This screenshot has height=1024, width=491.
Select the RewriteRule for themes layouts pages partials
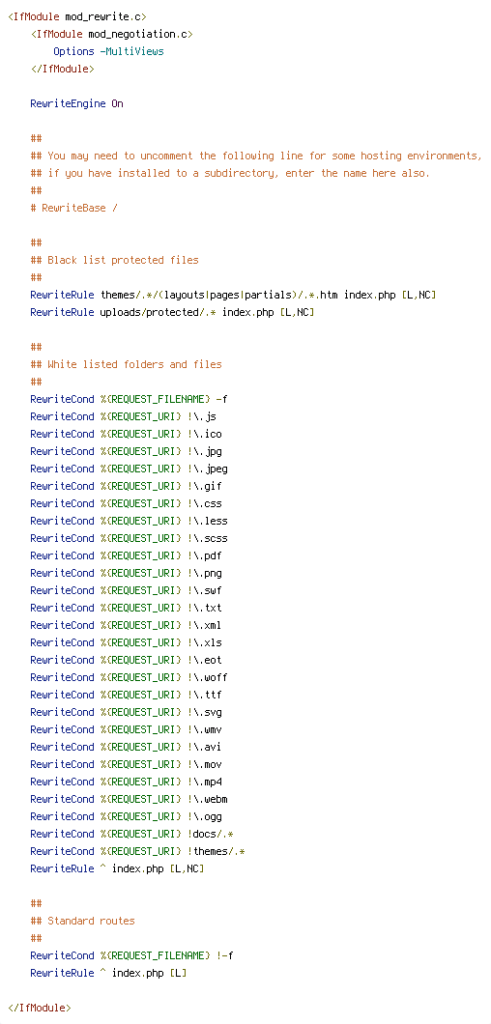[233, 295]
